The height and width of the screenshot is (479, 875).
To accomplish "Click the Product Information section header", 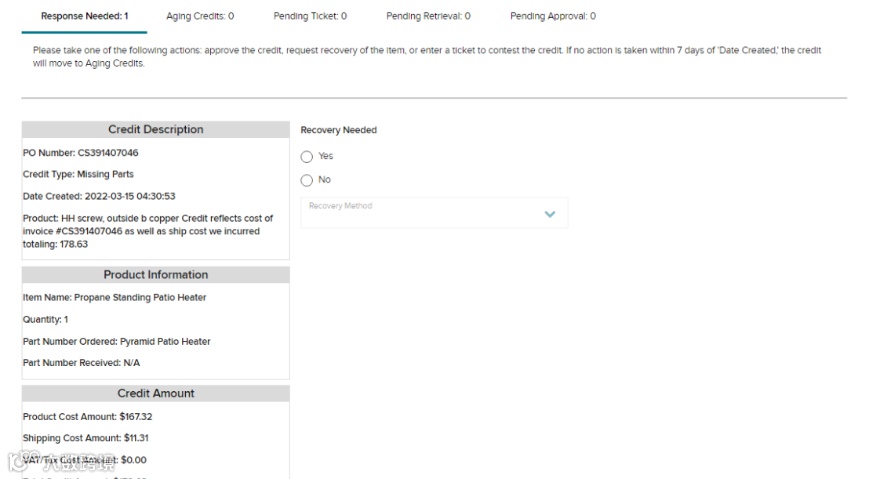I will click(155, 275).
